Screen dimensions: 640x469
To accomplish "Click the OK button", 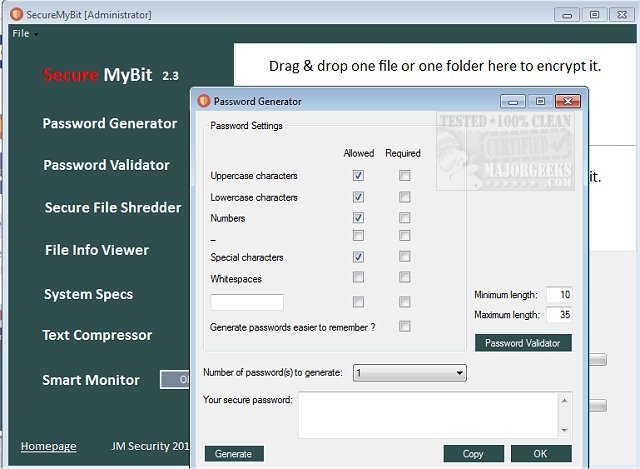I will pyautogui.click(x=541, y=453).
